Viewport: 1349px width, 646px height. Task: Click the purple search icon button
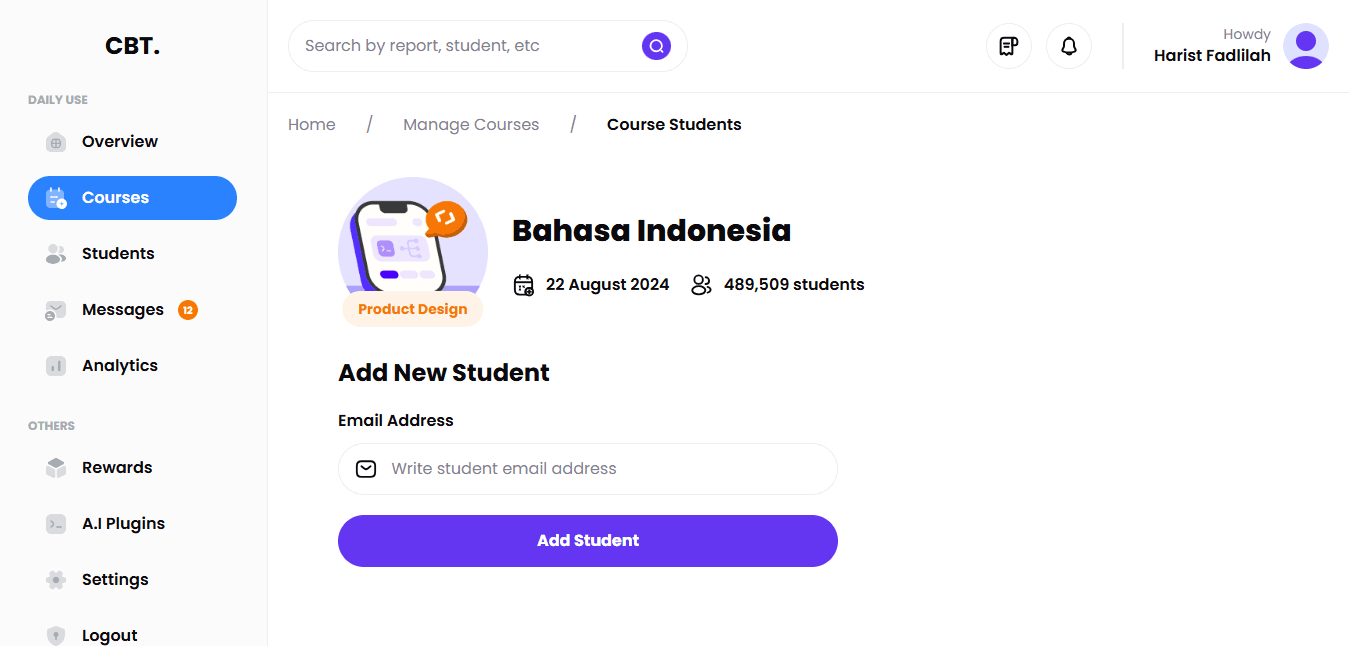[656, 46]
